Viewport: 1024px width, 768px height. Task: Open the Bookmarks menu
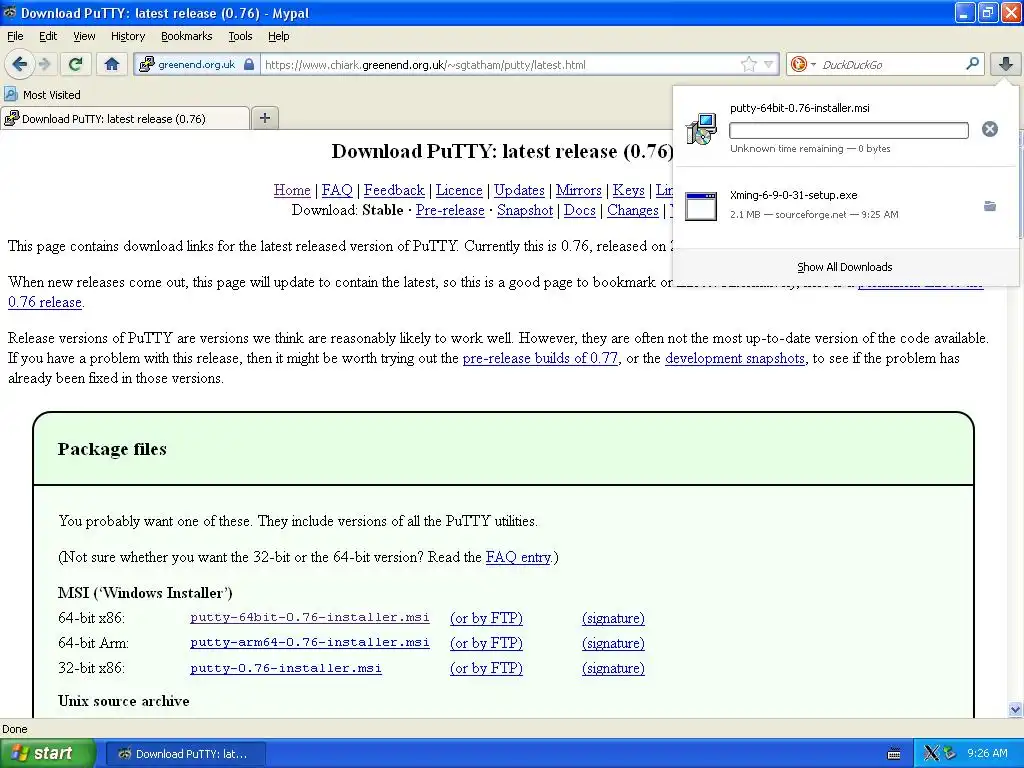click(186, 36)
